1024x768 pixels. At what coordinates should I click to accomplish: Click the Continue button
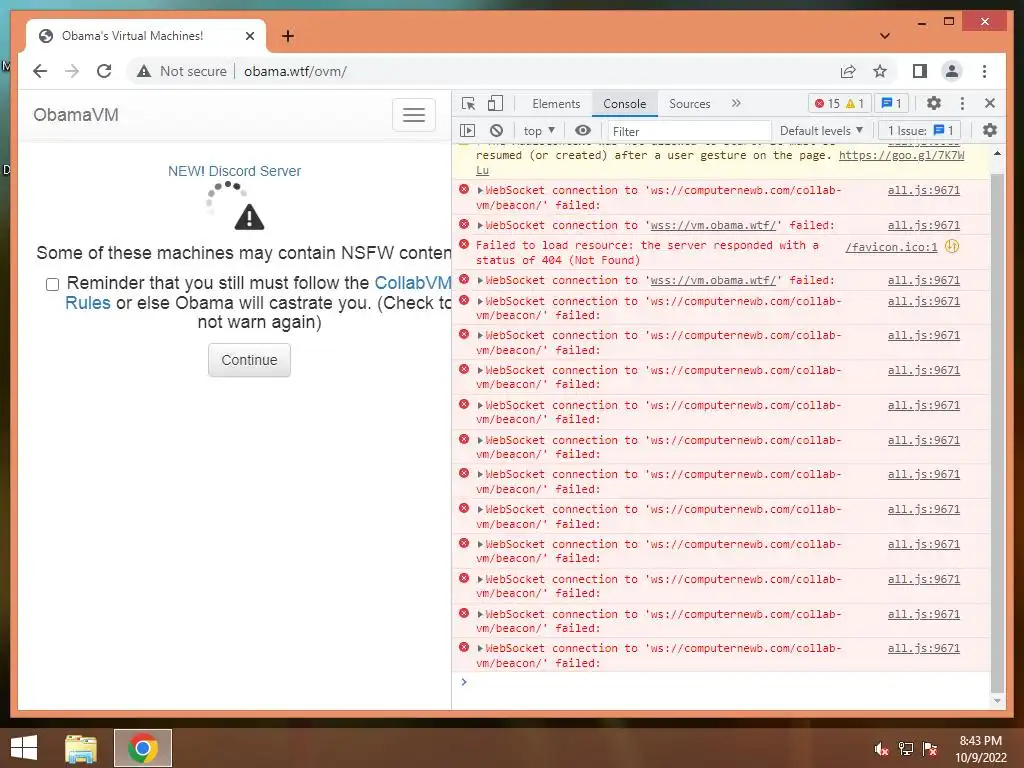pos(249,360)
